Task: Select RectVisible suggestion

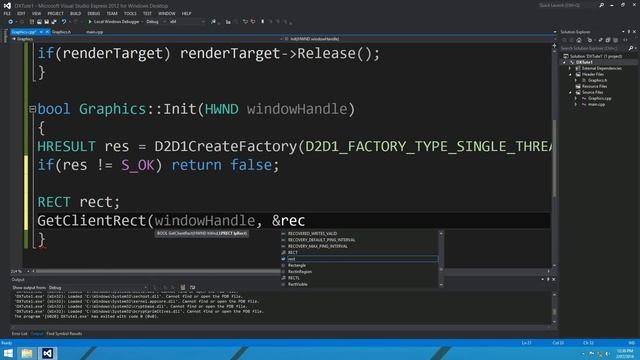Action: (x=298, y=284)
